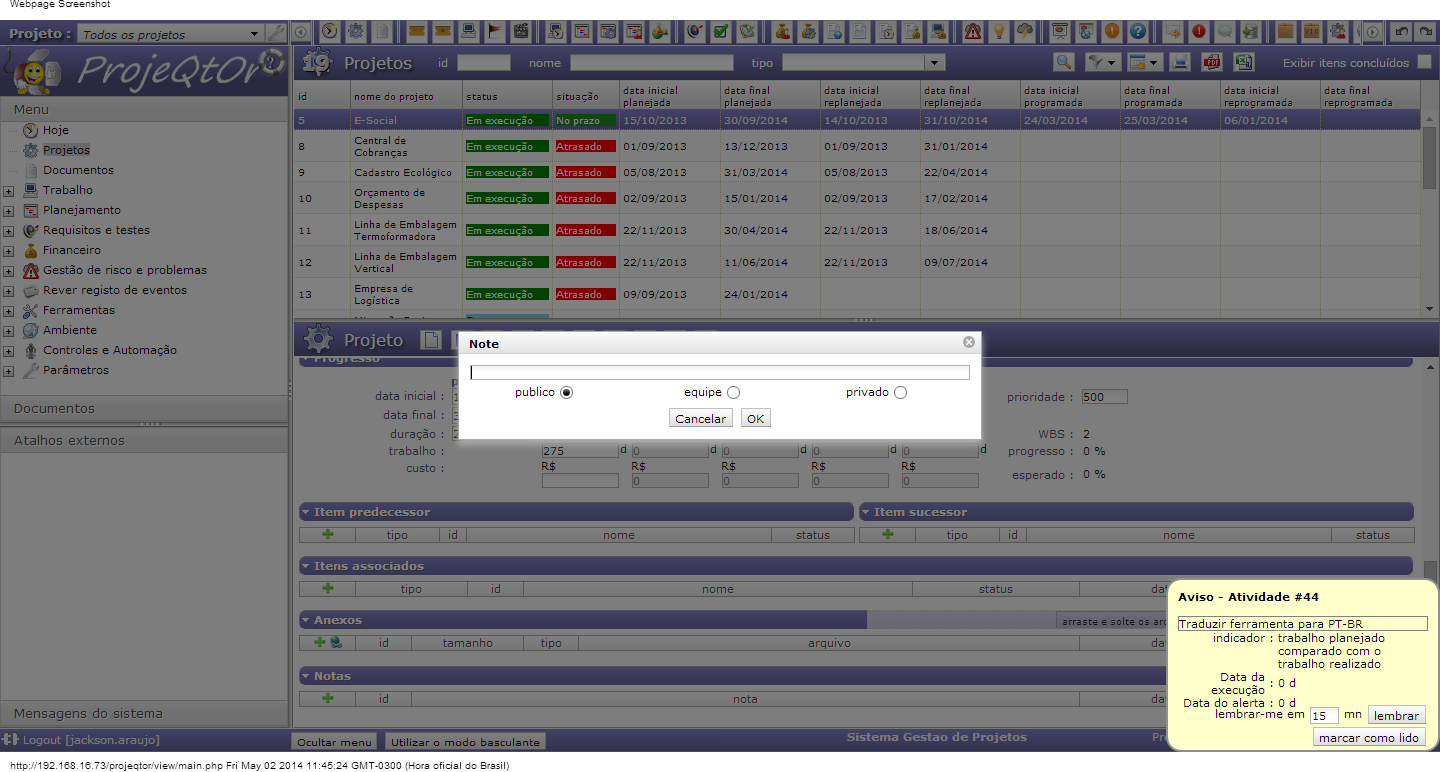Click green plus icon in Item predecessor

[327, 534]
